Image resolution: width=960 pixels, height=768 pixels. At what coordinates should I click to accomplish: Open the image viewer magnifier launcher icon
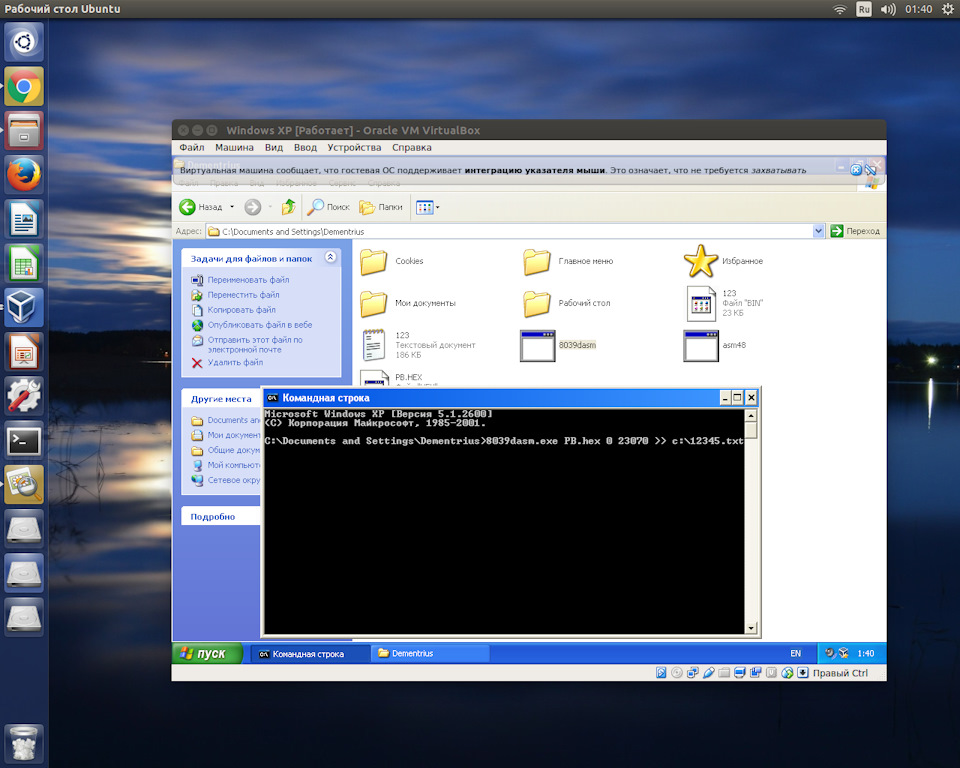(24, 484)
